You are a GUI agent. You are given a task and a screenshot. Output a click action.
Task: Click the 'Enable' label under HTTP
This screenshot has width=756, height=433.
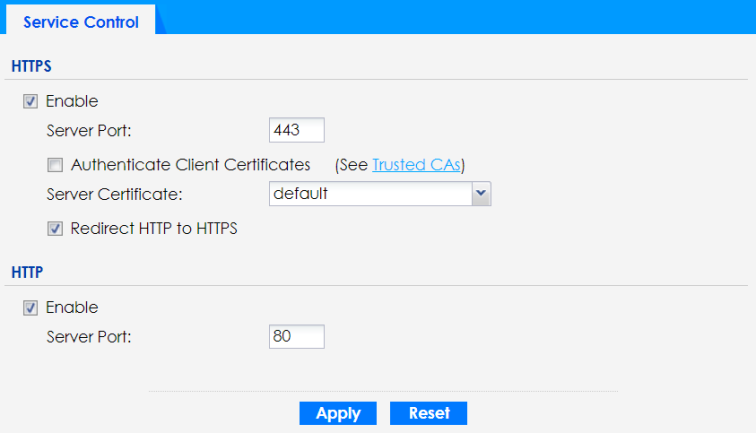[x=72, y=308]
